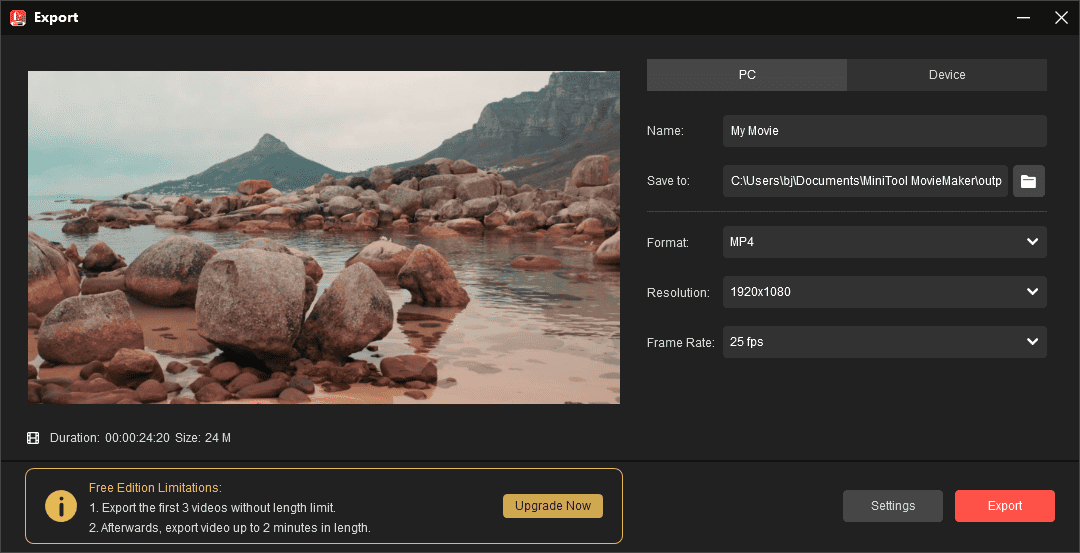The image size is (1080, 553).
Task: Click the MiniTool MovieMaker app logo icon
Action: pyautogui.click(x=18, y=18)
